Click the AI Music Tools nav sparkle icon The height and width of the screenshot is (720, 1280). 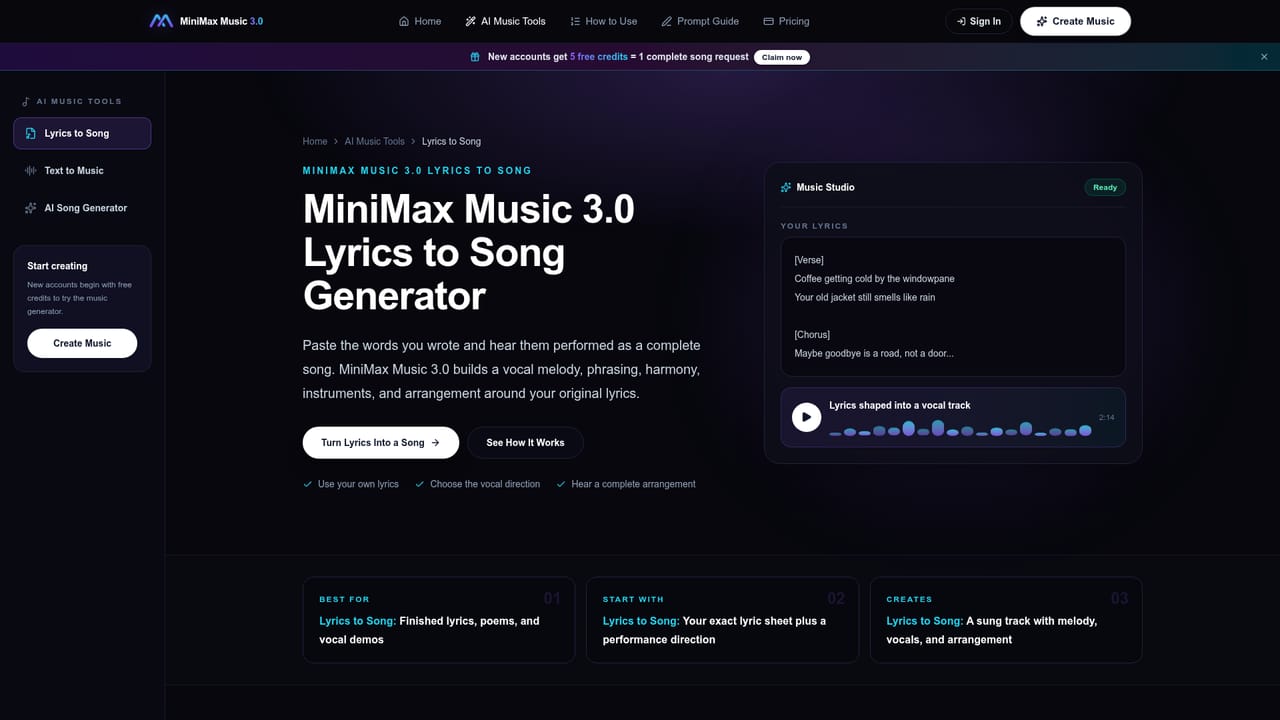[x=471, y=21]
